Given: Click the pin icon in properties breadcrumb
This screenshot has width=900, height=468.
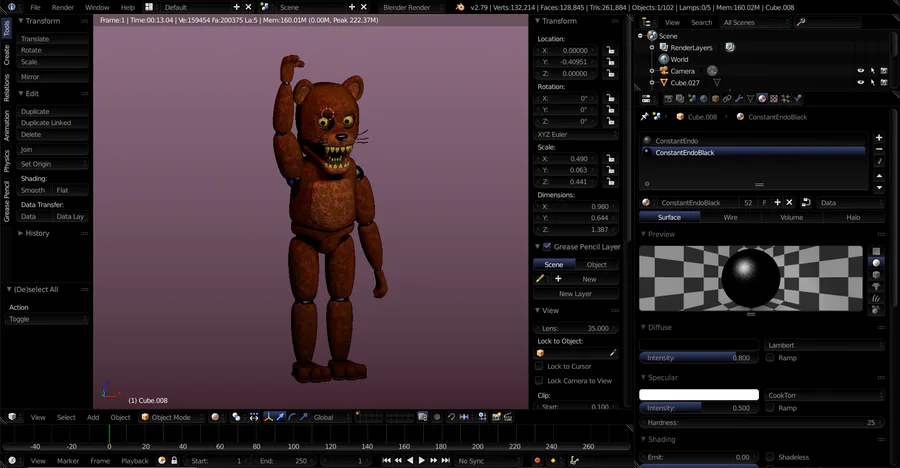Looking at the screenshot, I should [644, 117].
